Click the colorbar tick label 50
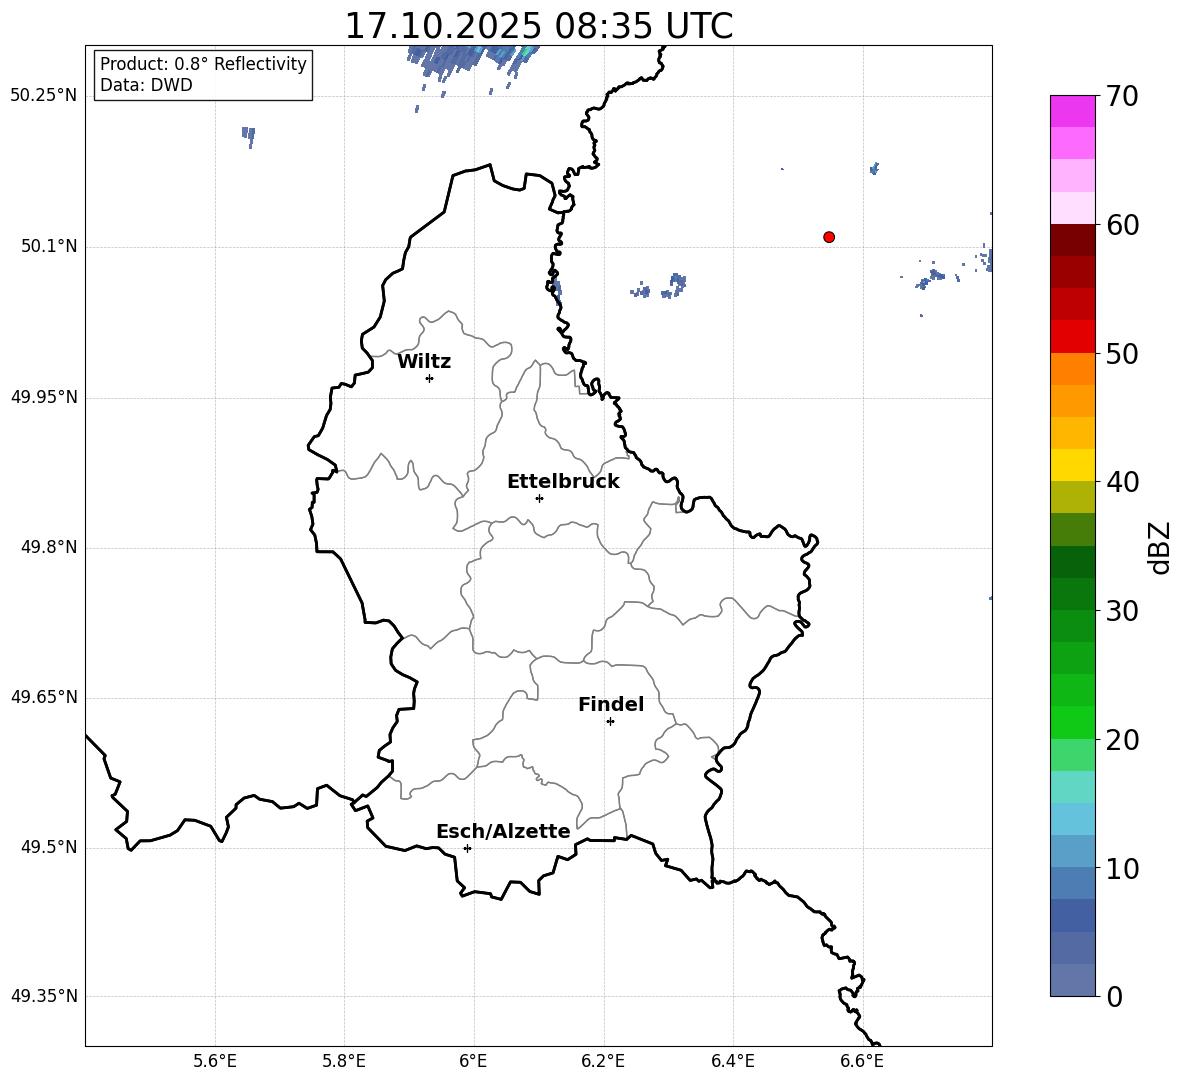The width and height of the screenshot is (1184, 1081). coord(1122,353)
